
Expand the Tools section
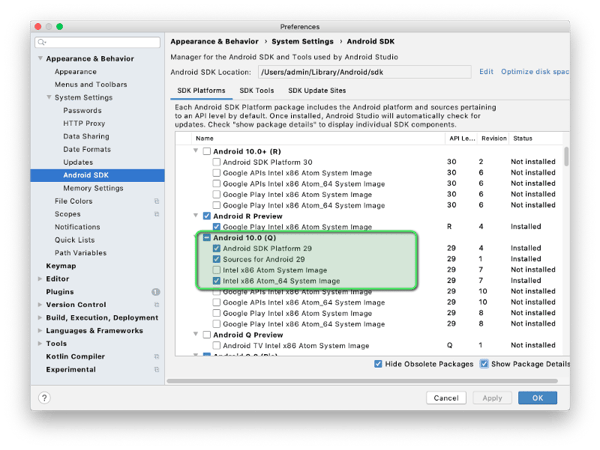pyautogui.click(x=40, y=344)
